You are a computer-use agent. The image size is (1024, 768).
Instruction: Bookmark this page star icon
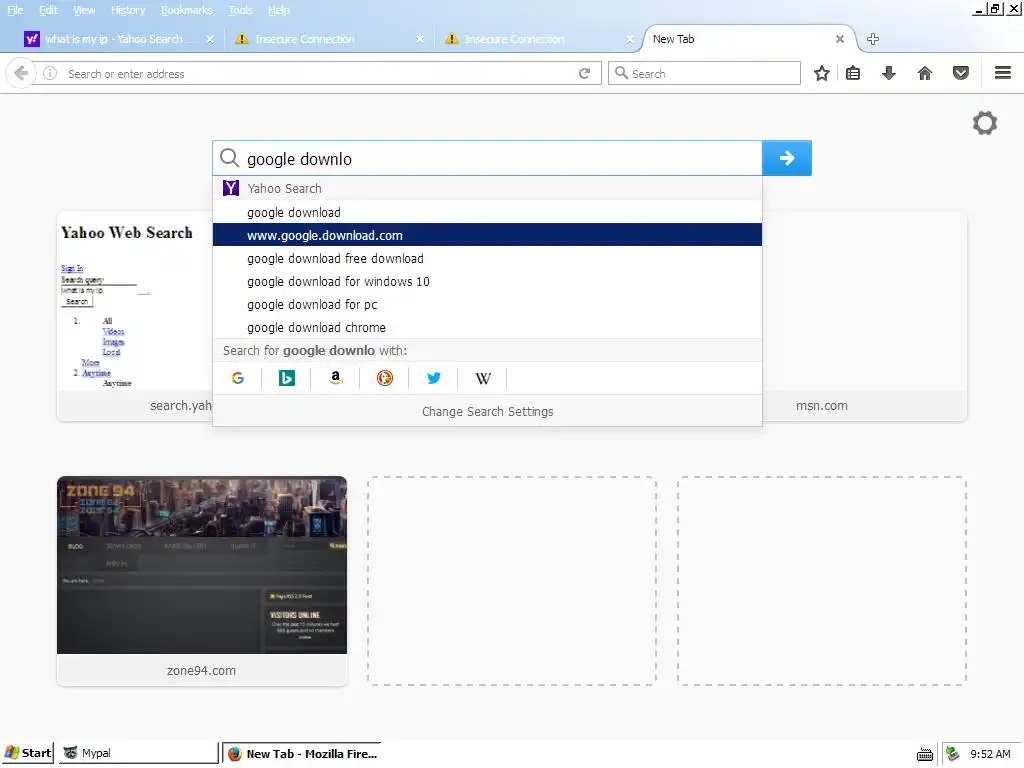coord(822,73)
